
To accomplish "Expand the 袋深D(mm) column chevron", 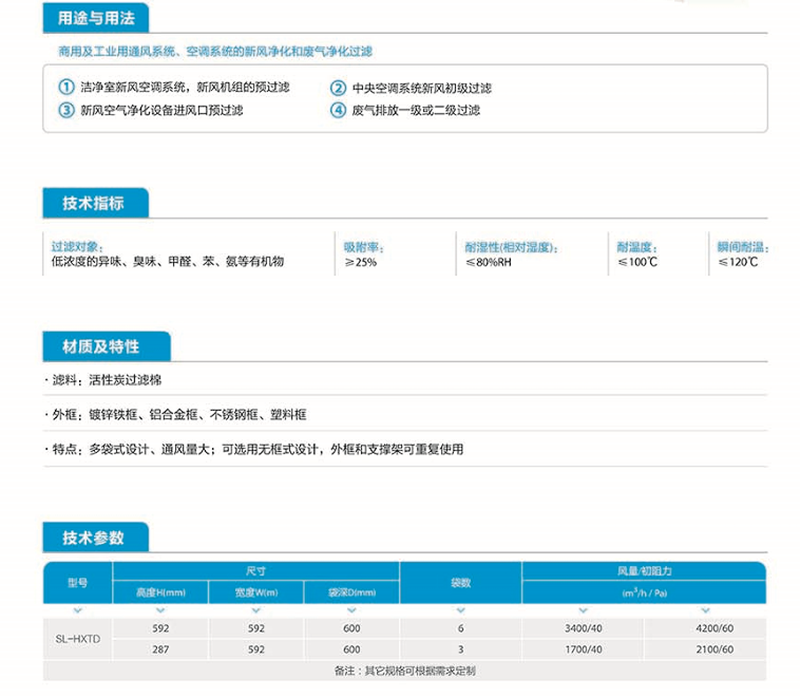I will (x=350, y=609).
